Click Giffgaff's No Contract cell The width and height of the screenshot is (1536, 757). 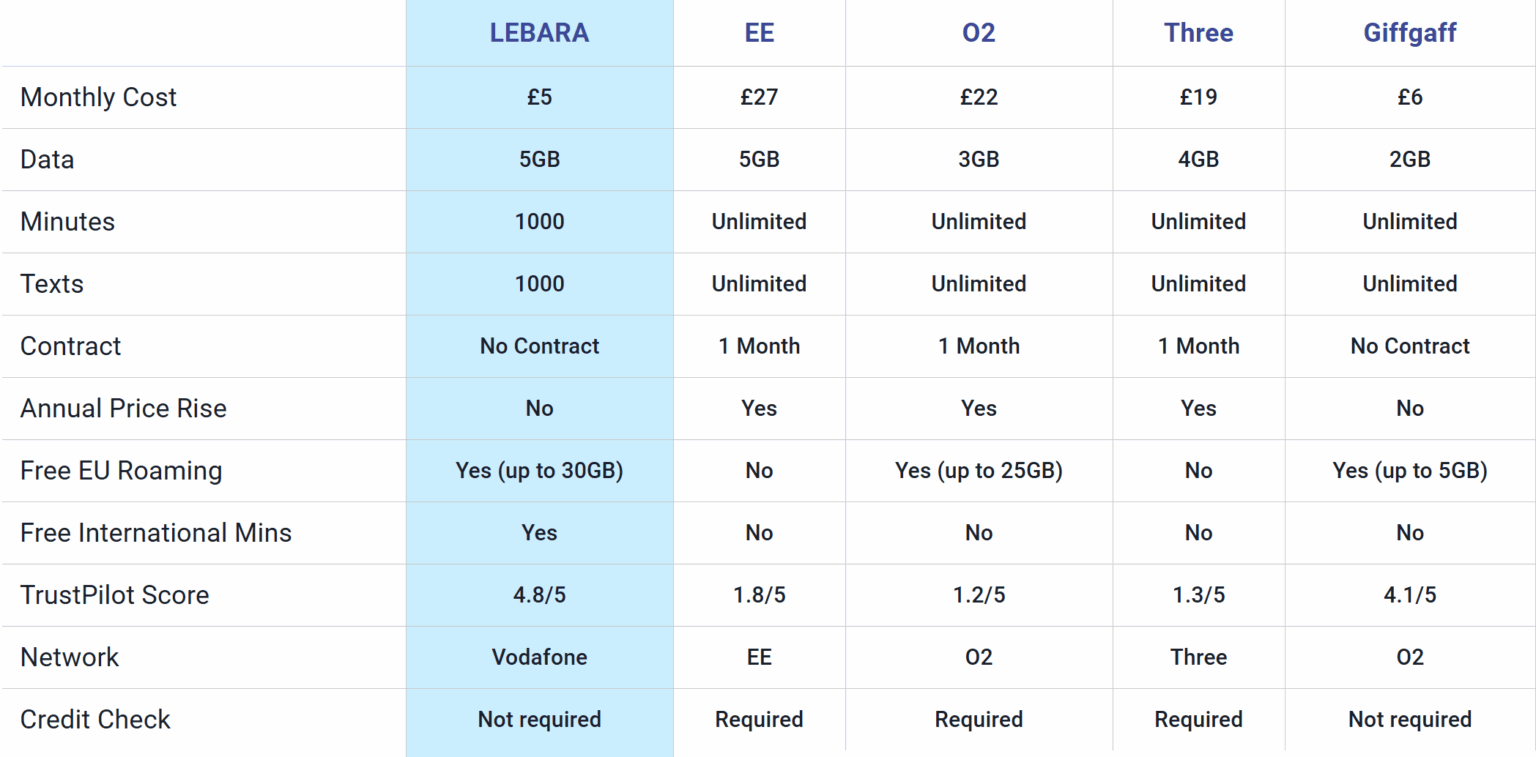point(1409,346)
